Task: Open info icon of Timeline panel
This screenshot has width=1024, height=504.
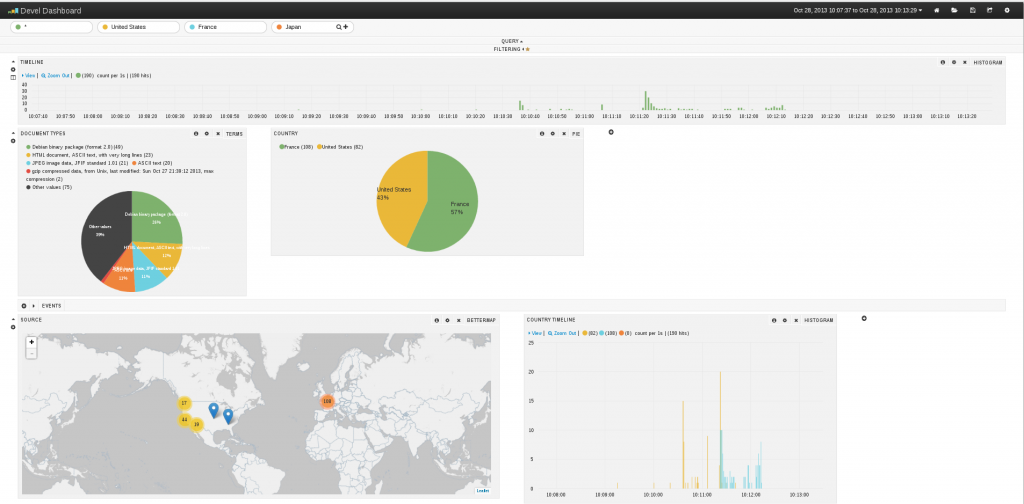Action: coord(942,63)
